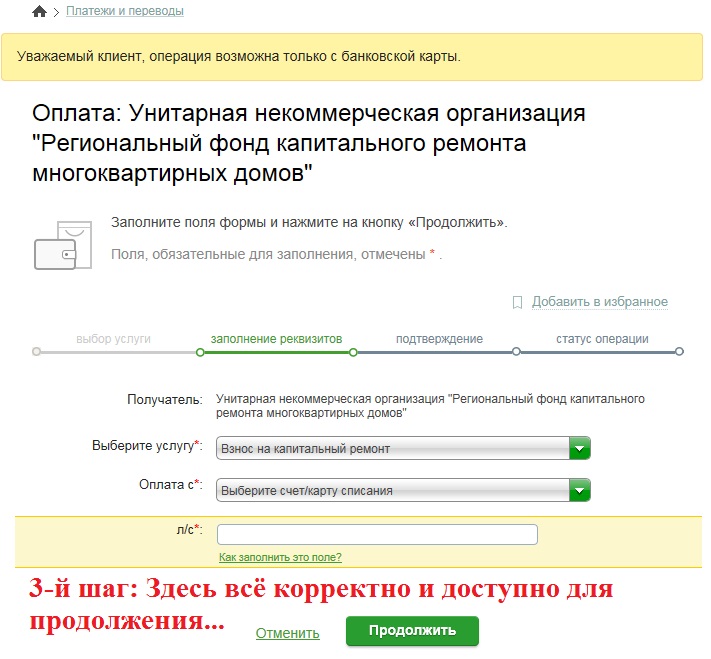711x659 pixels.
Task: Select the статус операции step label
Action: (602, 339)
